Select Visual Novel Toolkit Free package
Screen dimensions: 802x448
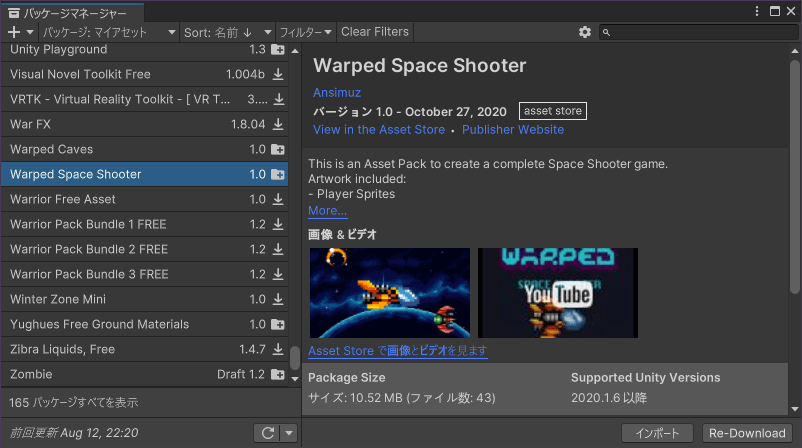(x=145, y=74)
